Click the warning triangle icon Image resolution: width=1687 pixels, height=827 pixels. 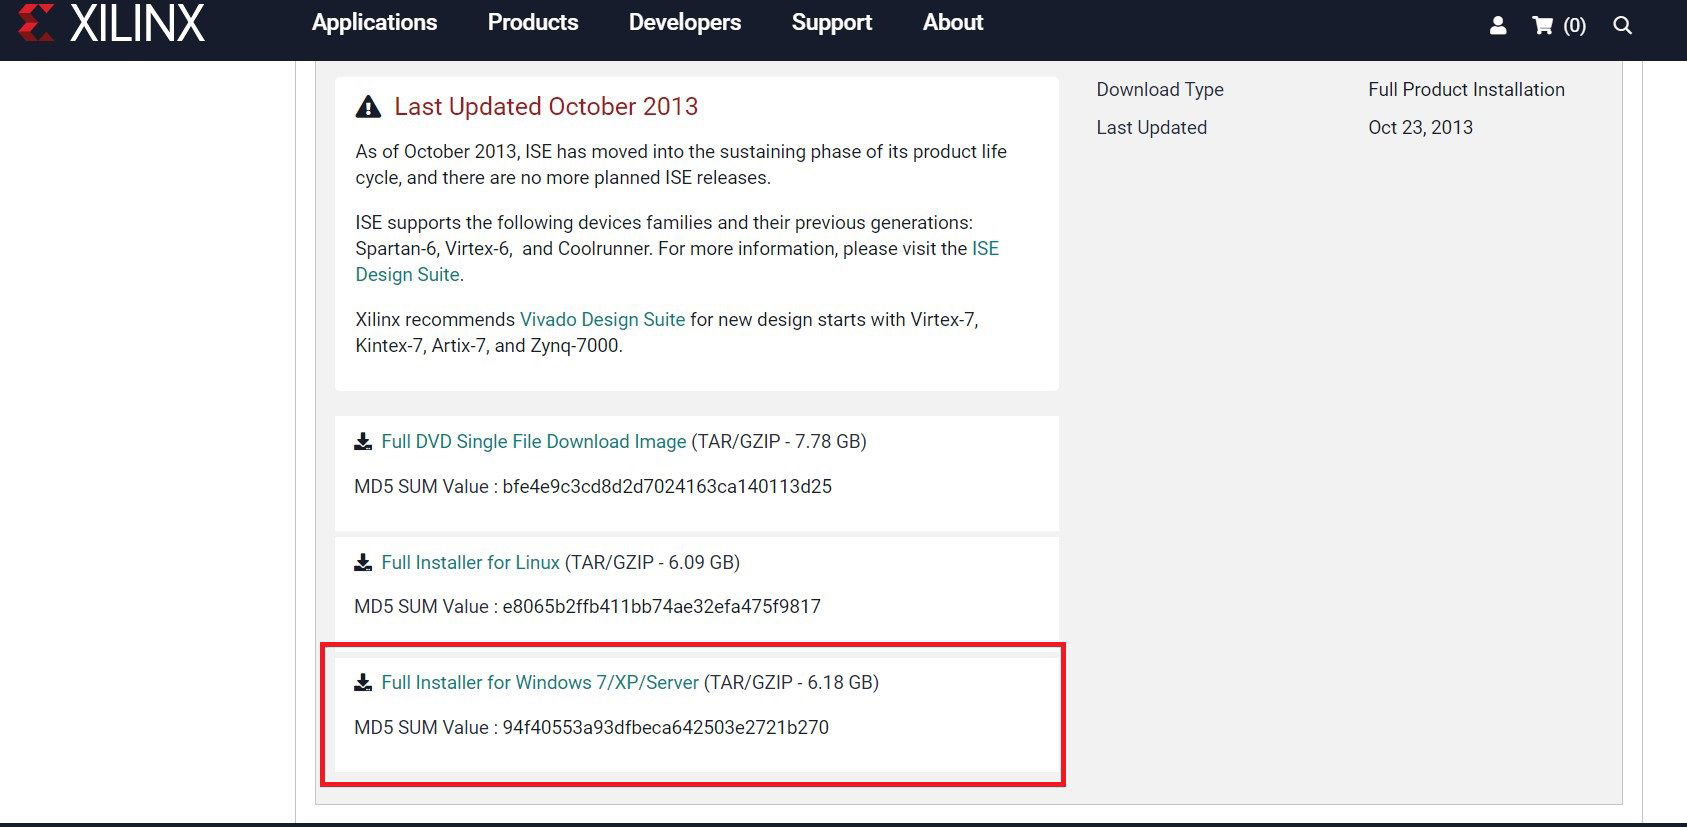[x=368, y=107]
